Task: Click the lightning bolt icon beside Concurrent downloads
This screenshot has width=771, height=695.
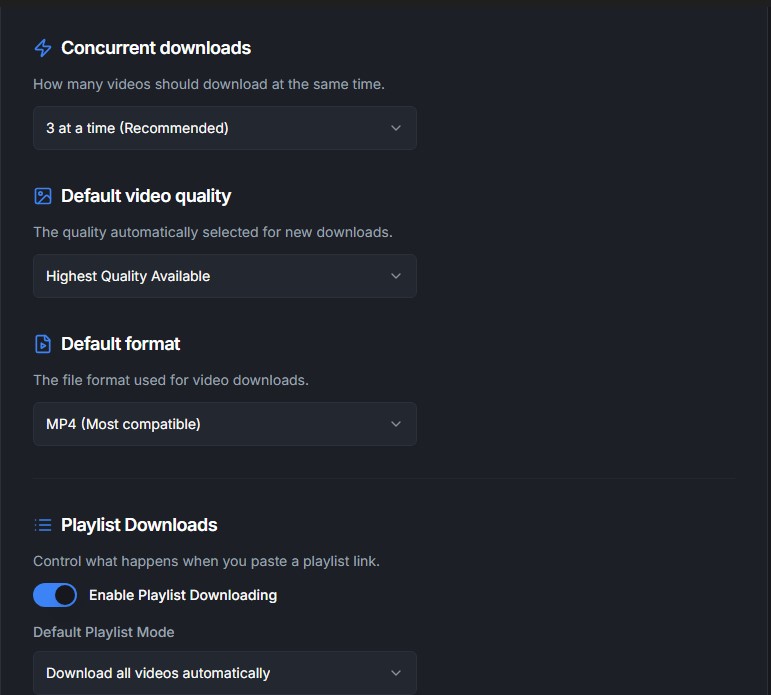Action: tap(43, 48)
